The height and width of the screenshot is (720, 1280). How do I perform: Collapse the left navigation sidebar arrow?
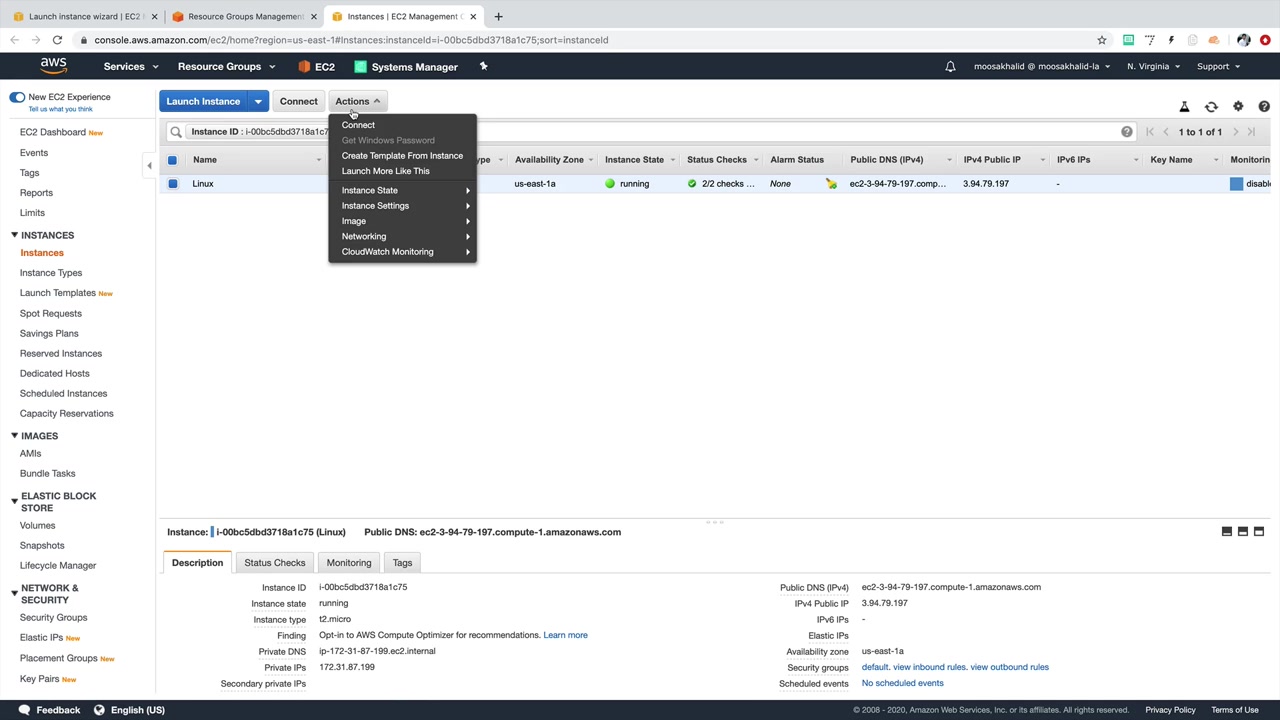pyautogui.click(x=149, y=166)
